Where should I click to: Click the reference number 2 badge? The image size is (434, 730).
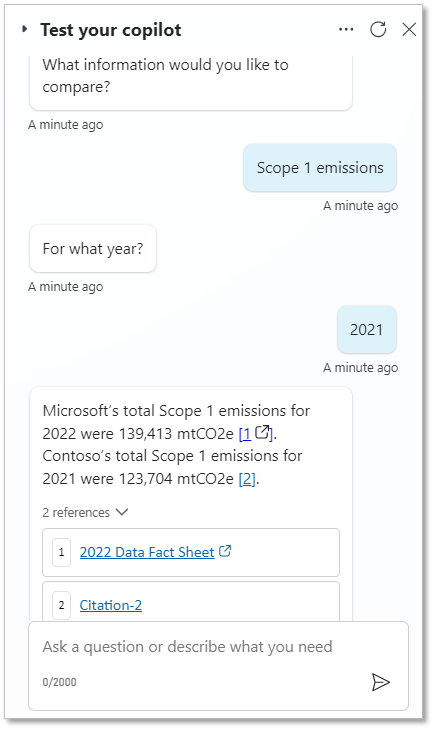tap(61, 605)
